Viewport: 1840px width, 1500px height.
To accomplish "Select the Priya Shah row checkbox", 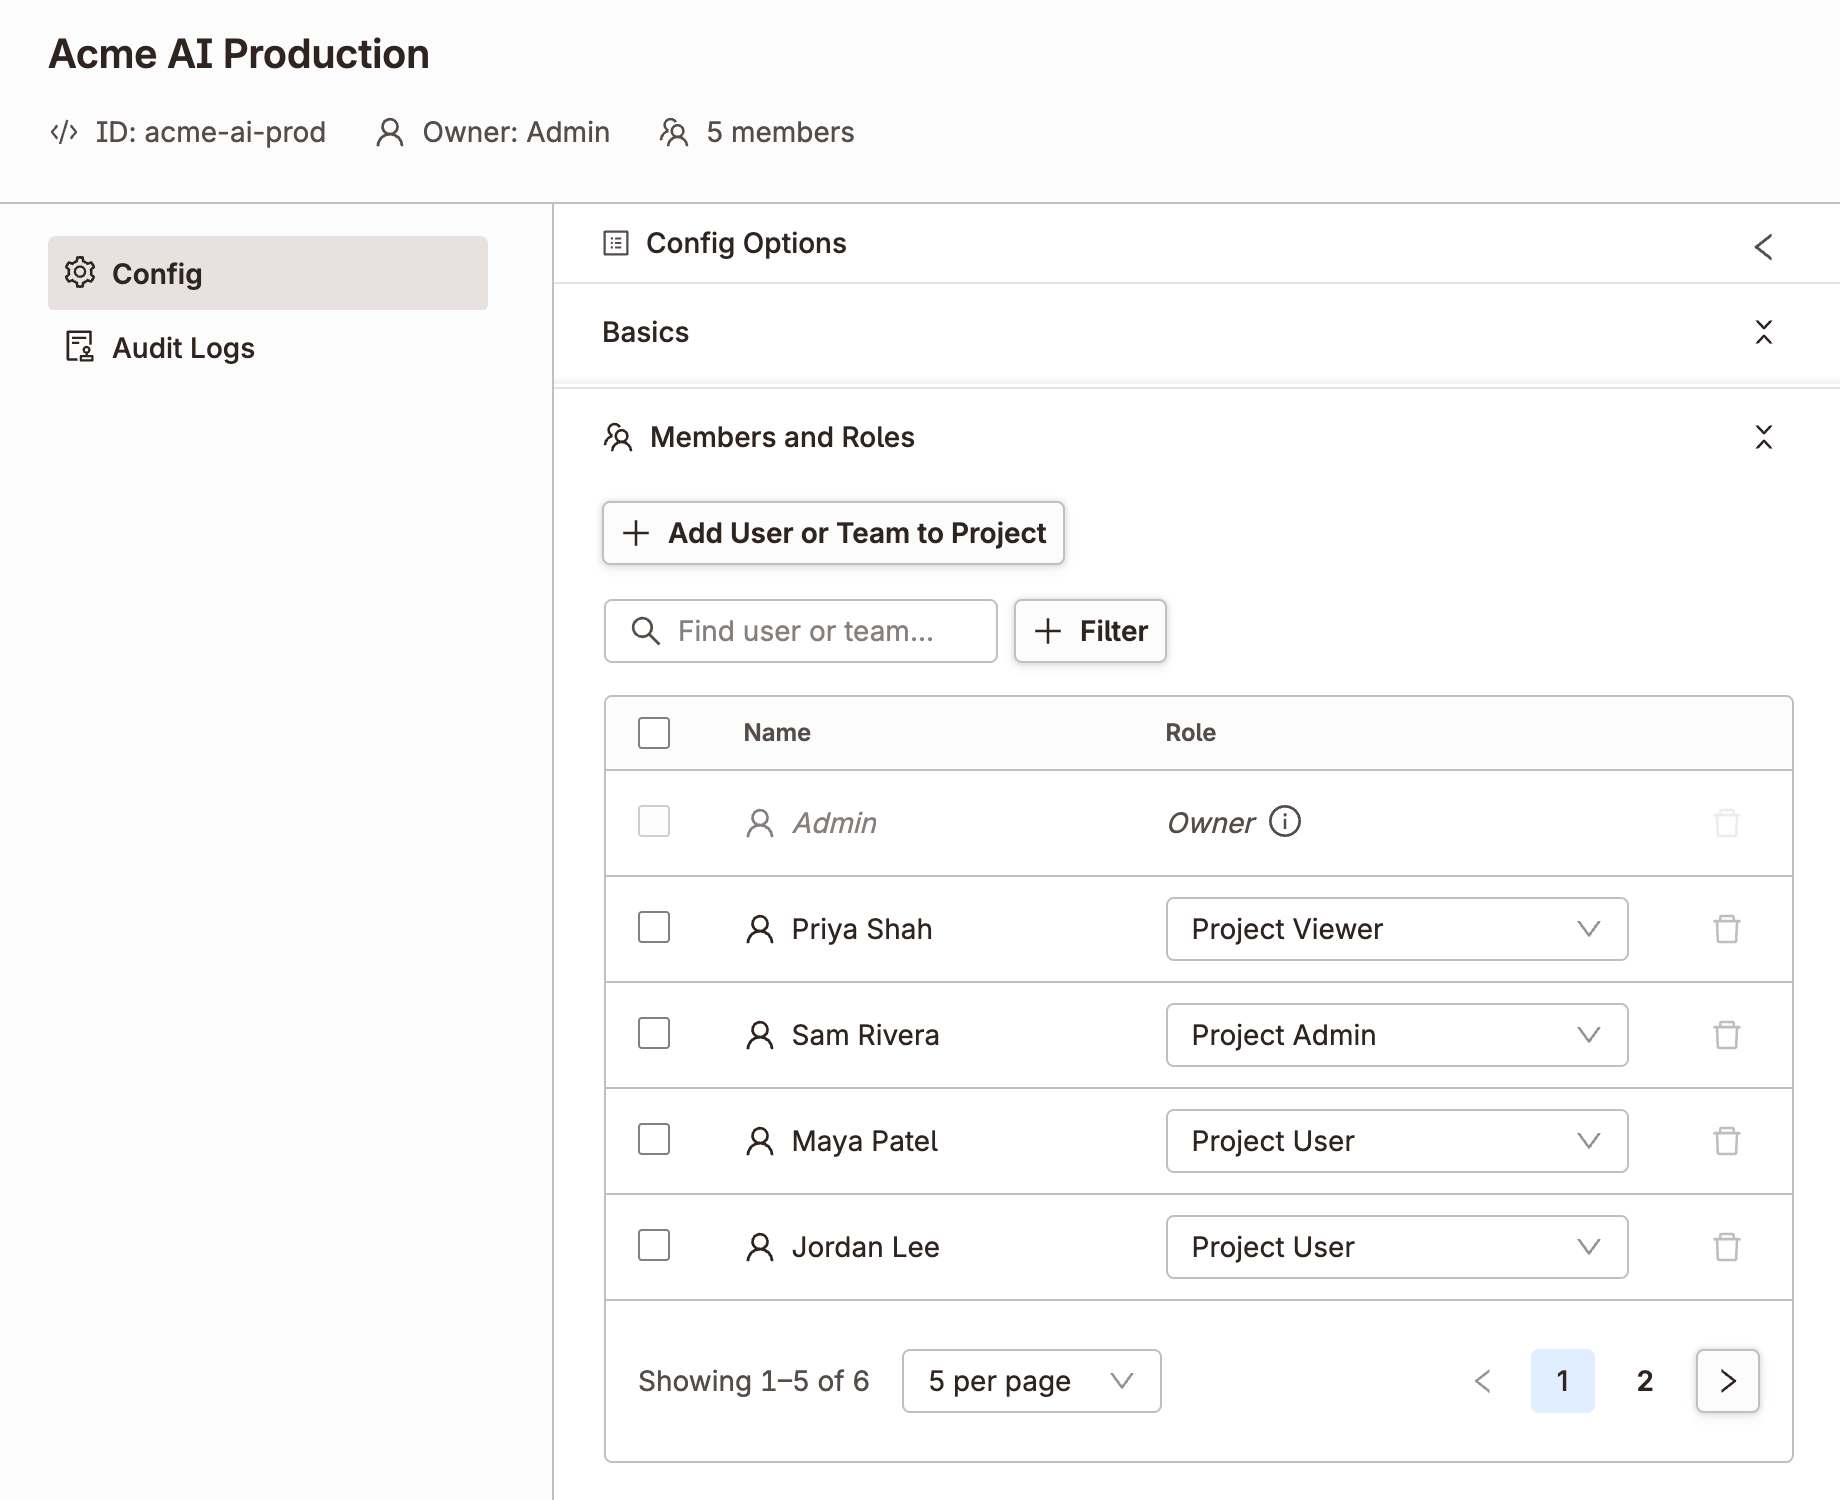I will (x=654, y=927).
